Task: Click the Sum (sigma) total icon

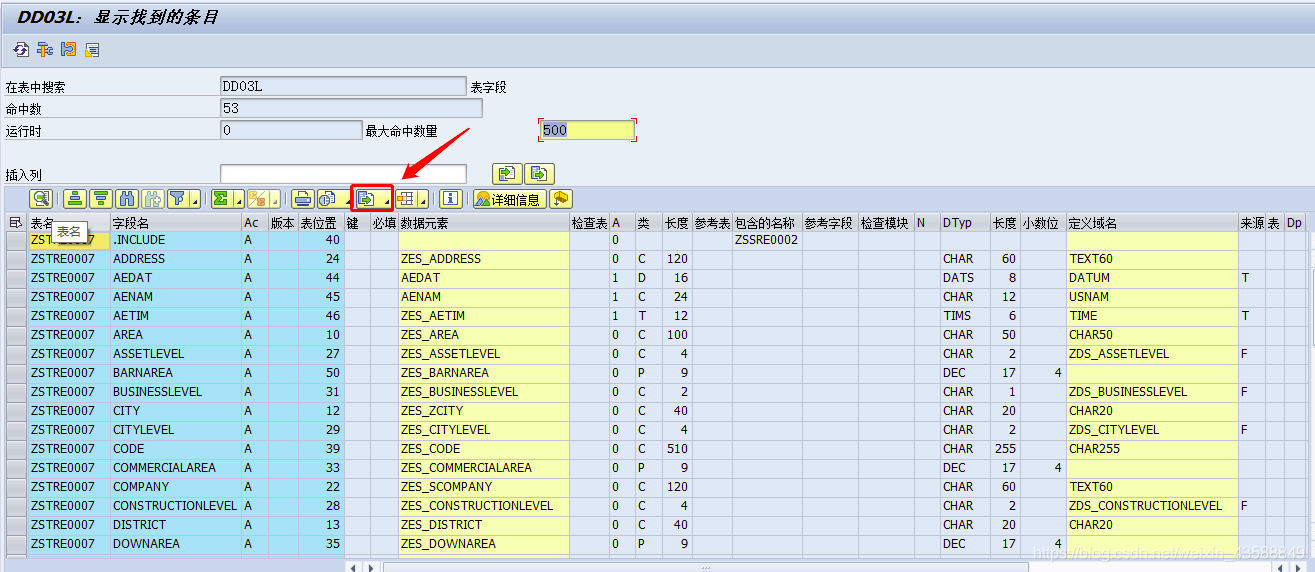Action: (222, 199)
